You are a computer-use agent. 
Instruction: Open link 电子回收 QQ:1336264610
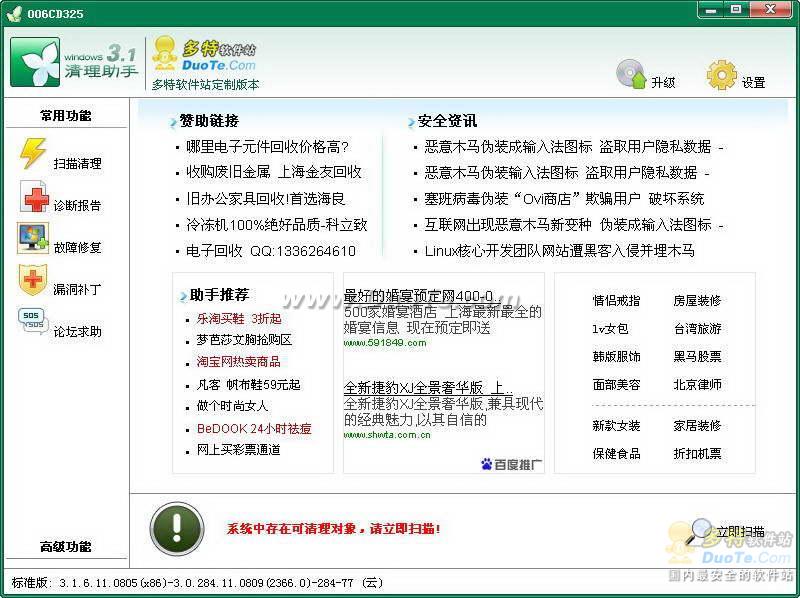pos(271,251)
